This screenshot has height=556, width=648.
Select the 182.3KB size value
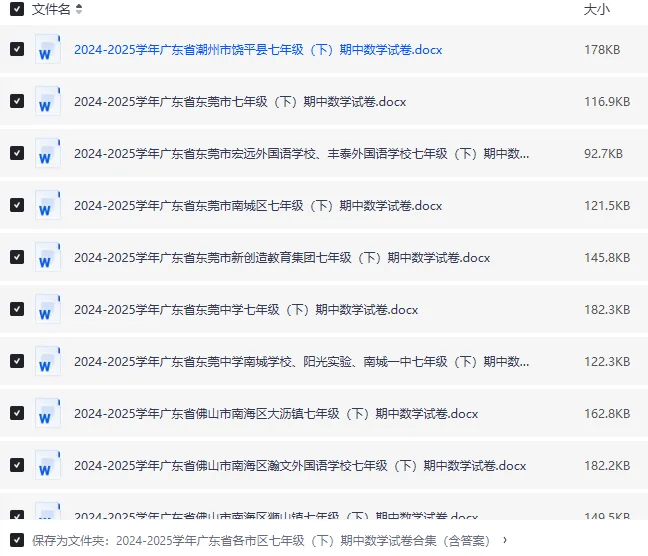coord(607,310)
